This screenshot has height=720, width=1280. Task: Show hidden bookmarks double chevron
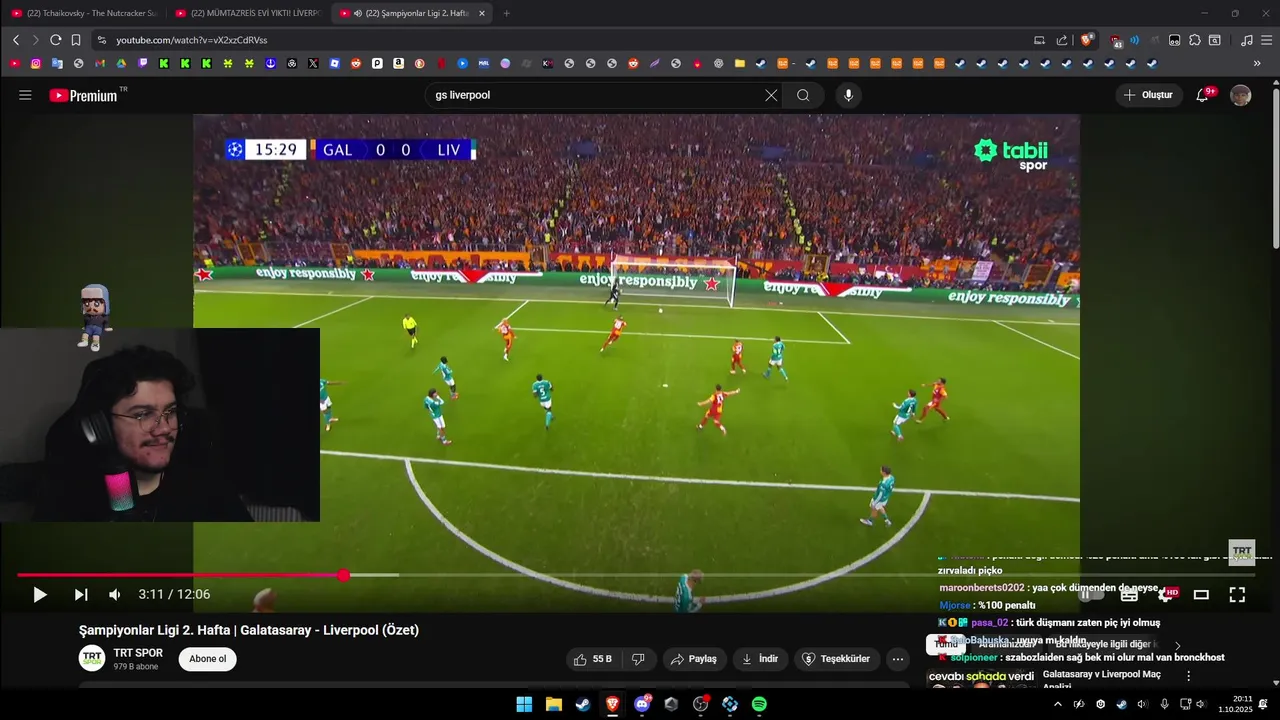coord(1257,63)
